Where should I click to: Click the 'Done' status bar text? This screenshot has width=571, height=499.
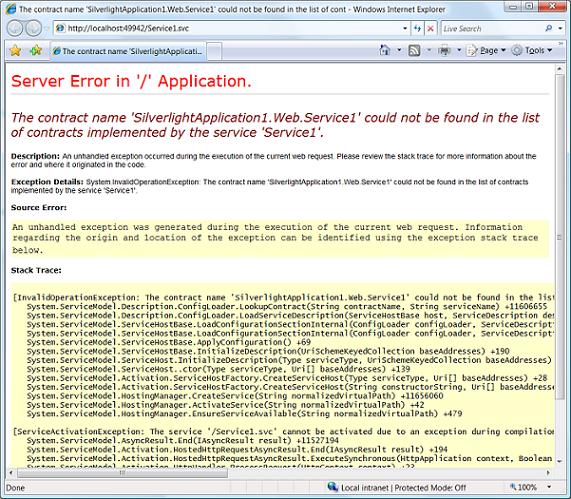(x=15, y=488)
